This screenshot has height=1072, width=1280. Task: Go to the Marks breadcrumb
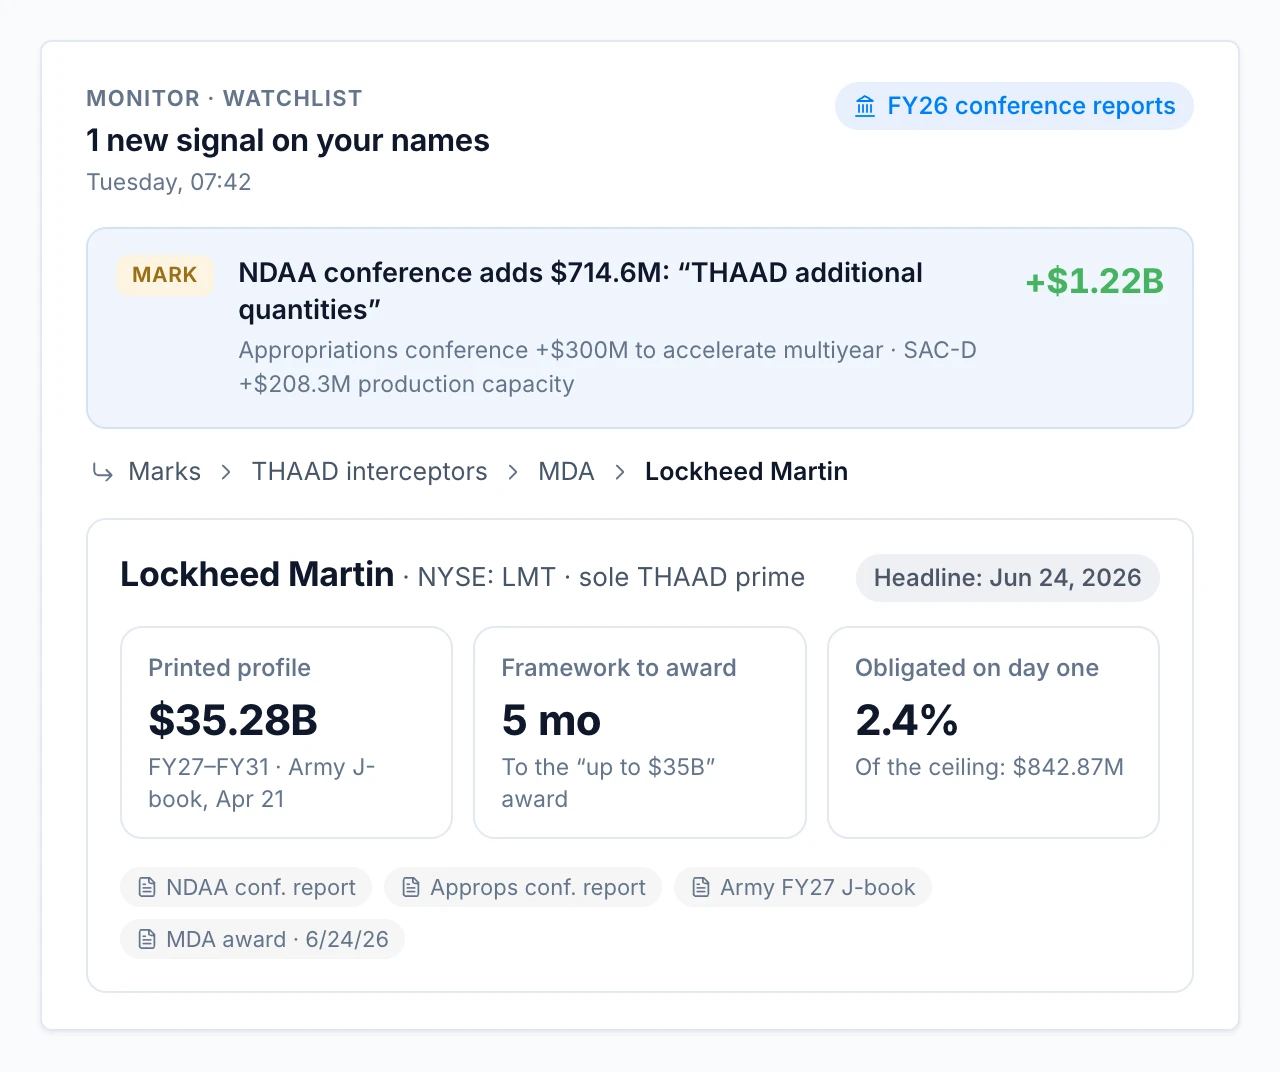pyautogui.click(x=164, y=472)
